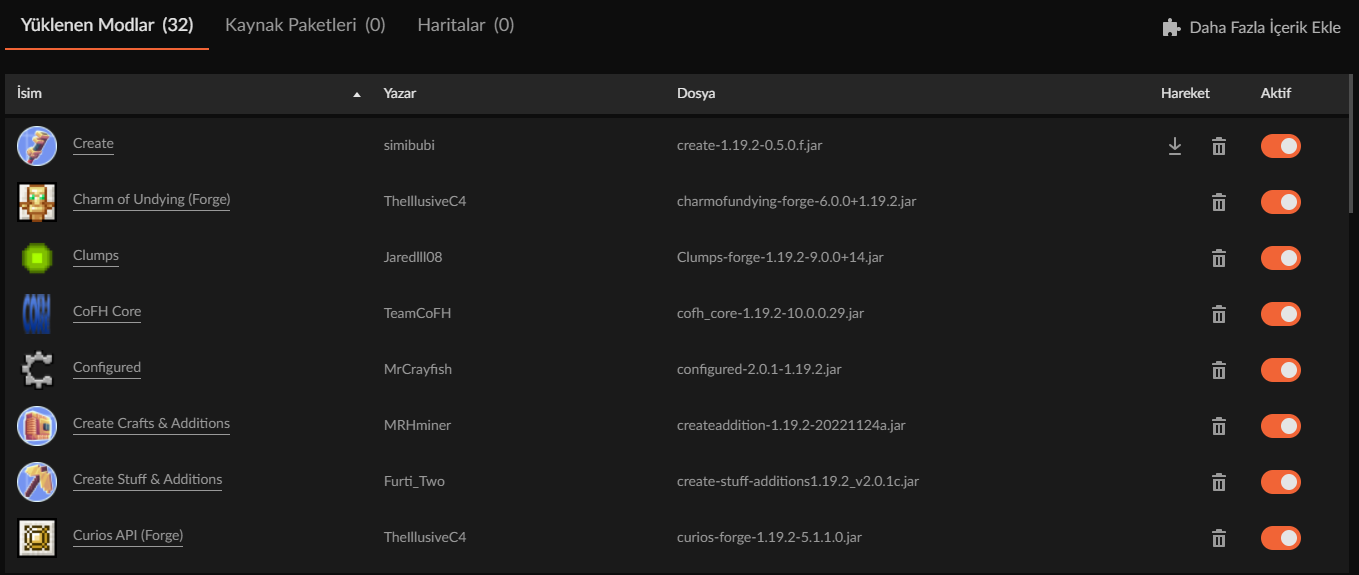Click author TeamCoFH
Viewport: 1359px width, 575px height.
[x=417, y=313]
